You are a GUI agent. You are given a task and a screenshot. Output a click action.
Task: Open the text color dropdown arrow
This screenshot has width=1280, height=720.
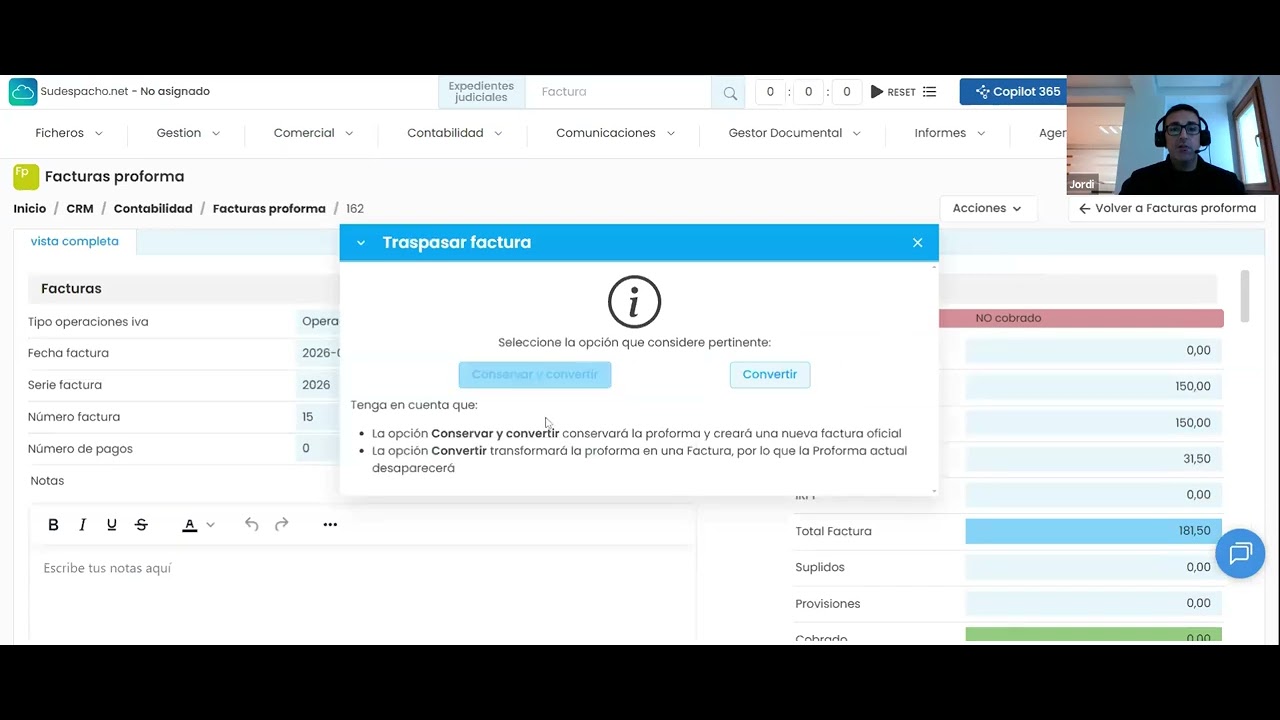[x=210, y=525]
